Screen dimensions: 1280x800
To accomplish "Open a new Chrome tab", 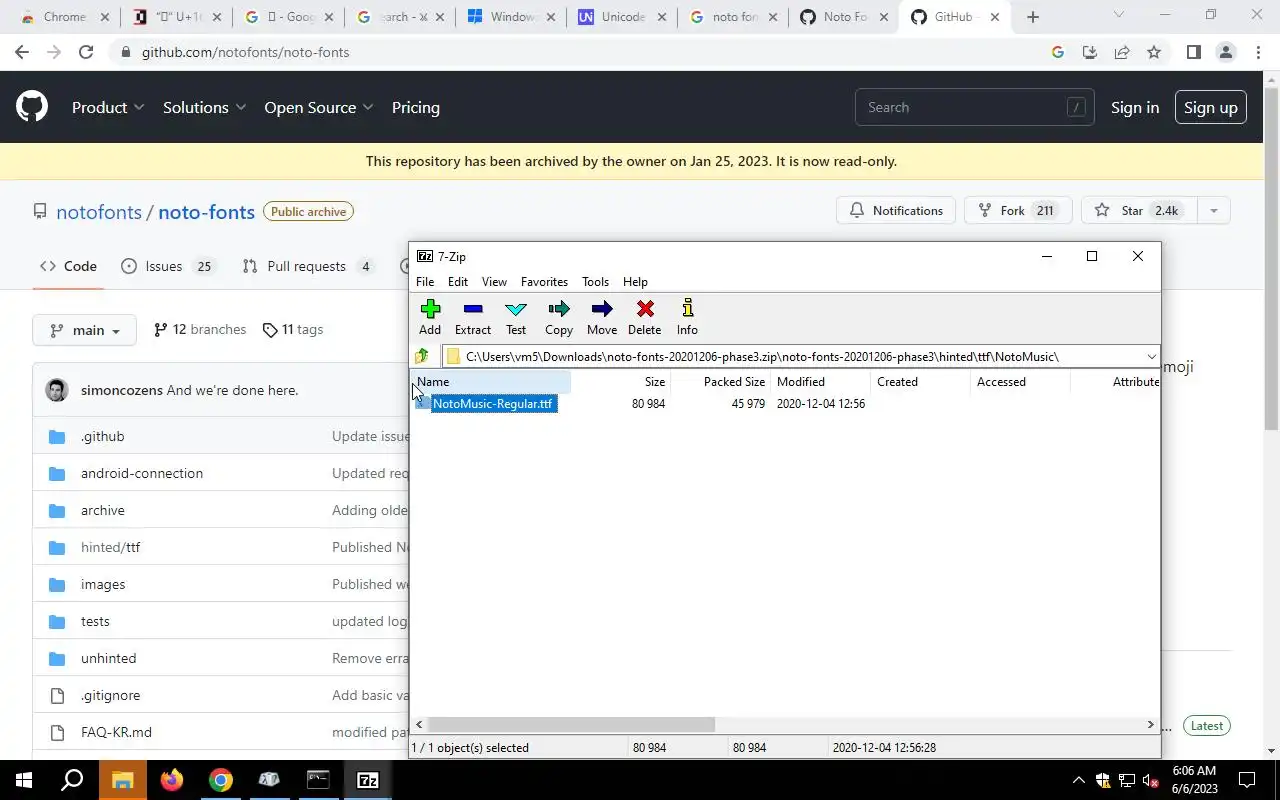I will (1033, 17).
